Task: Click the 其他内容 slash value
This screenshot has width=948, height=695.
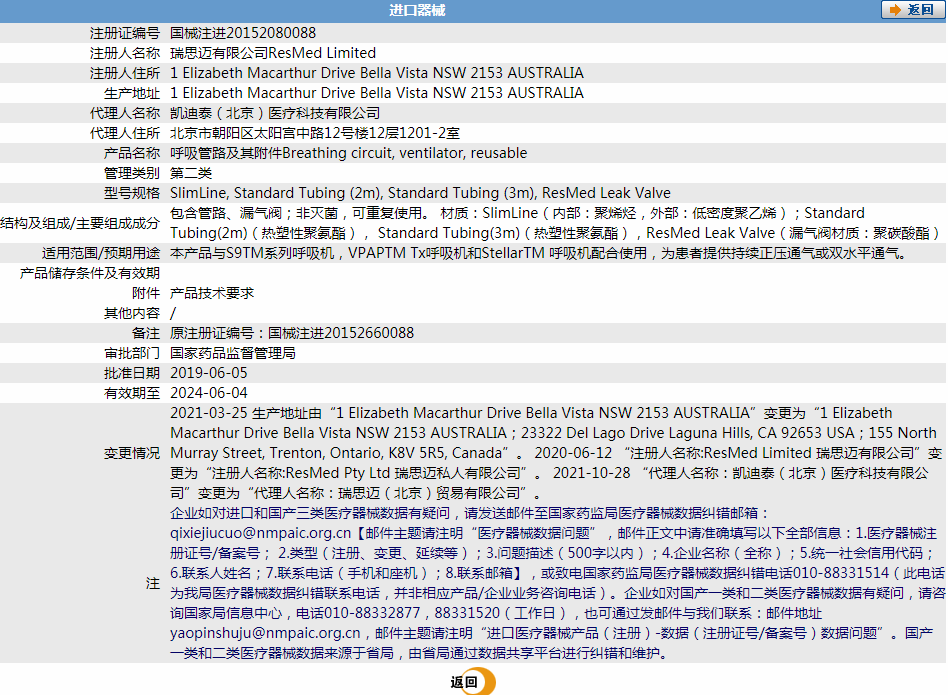Action: click(173, 313)
